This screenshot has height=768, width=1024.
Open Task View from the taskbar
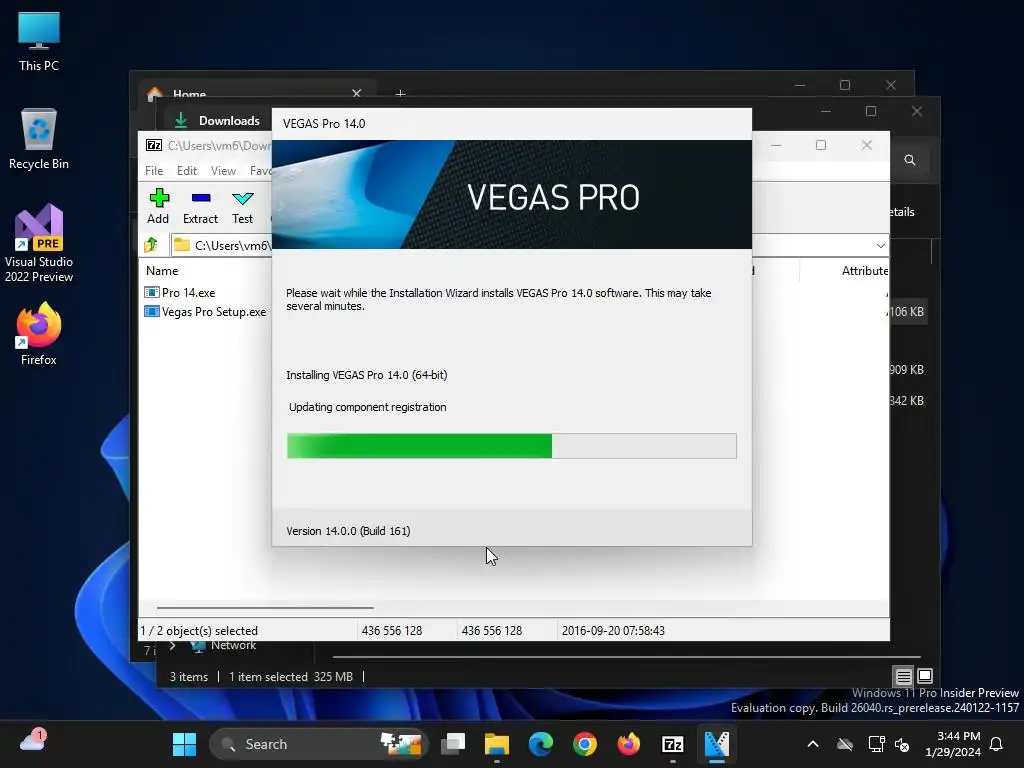click(453, 744)
